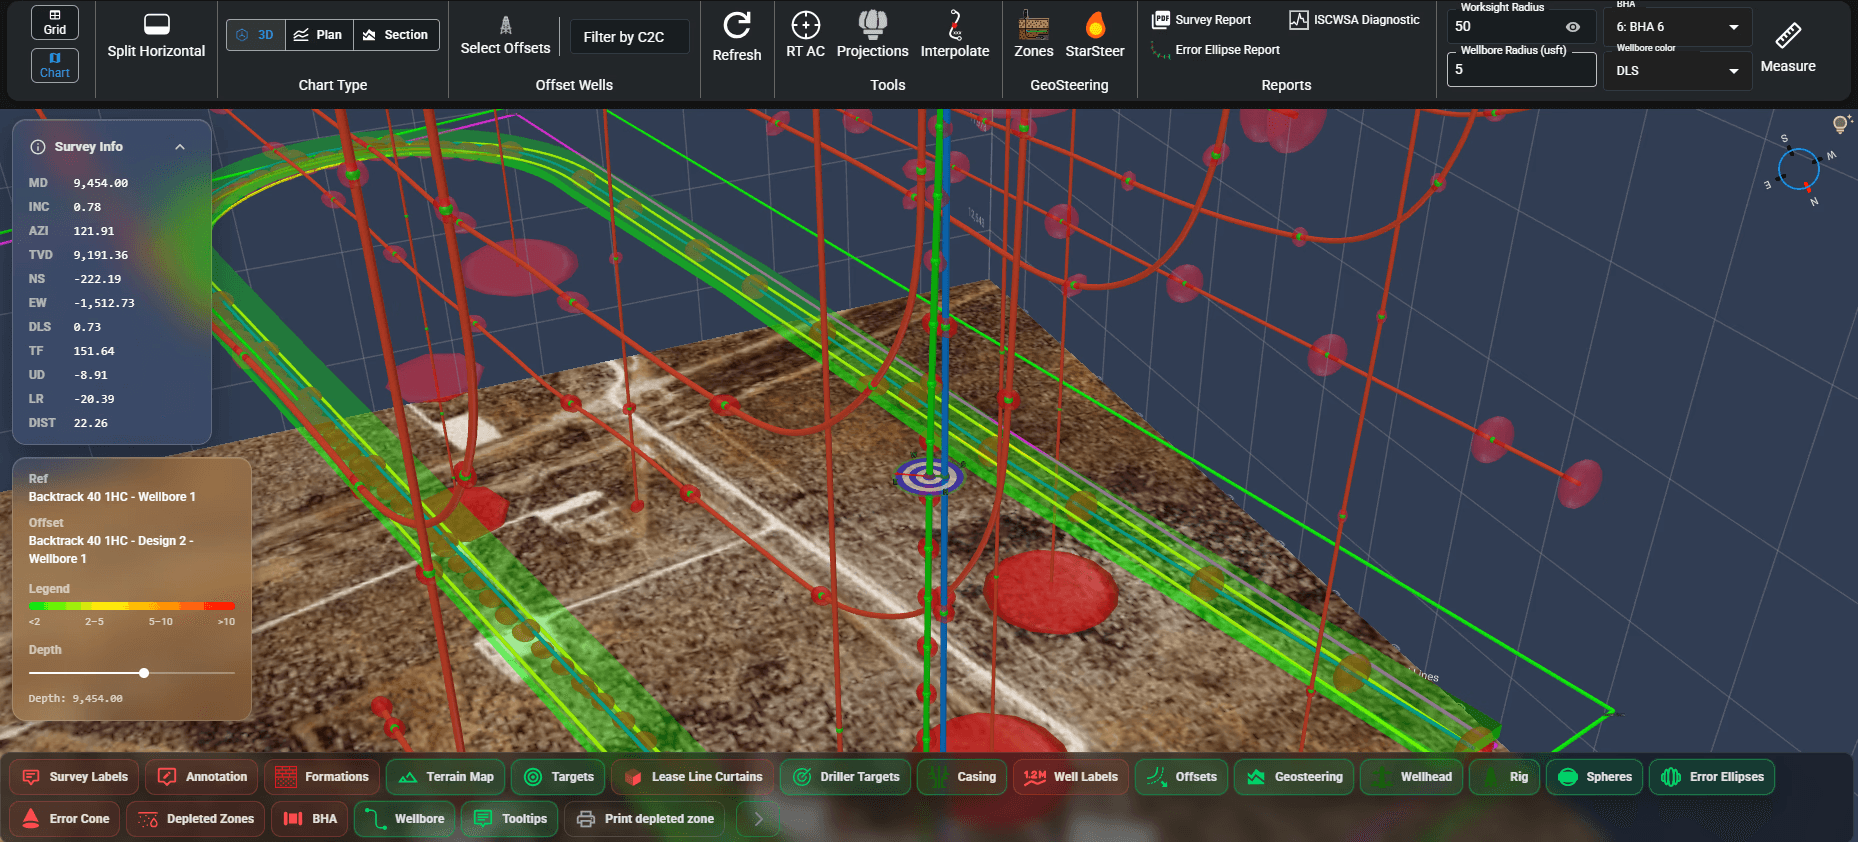This screenshot has height=842, width=1858.
Task: Toggle Survey Labels layer
Action: (x=75, y=777)
